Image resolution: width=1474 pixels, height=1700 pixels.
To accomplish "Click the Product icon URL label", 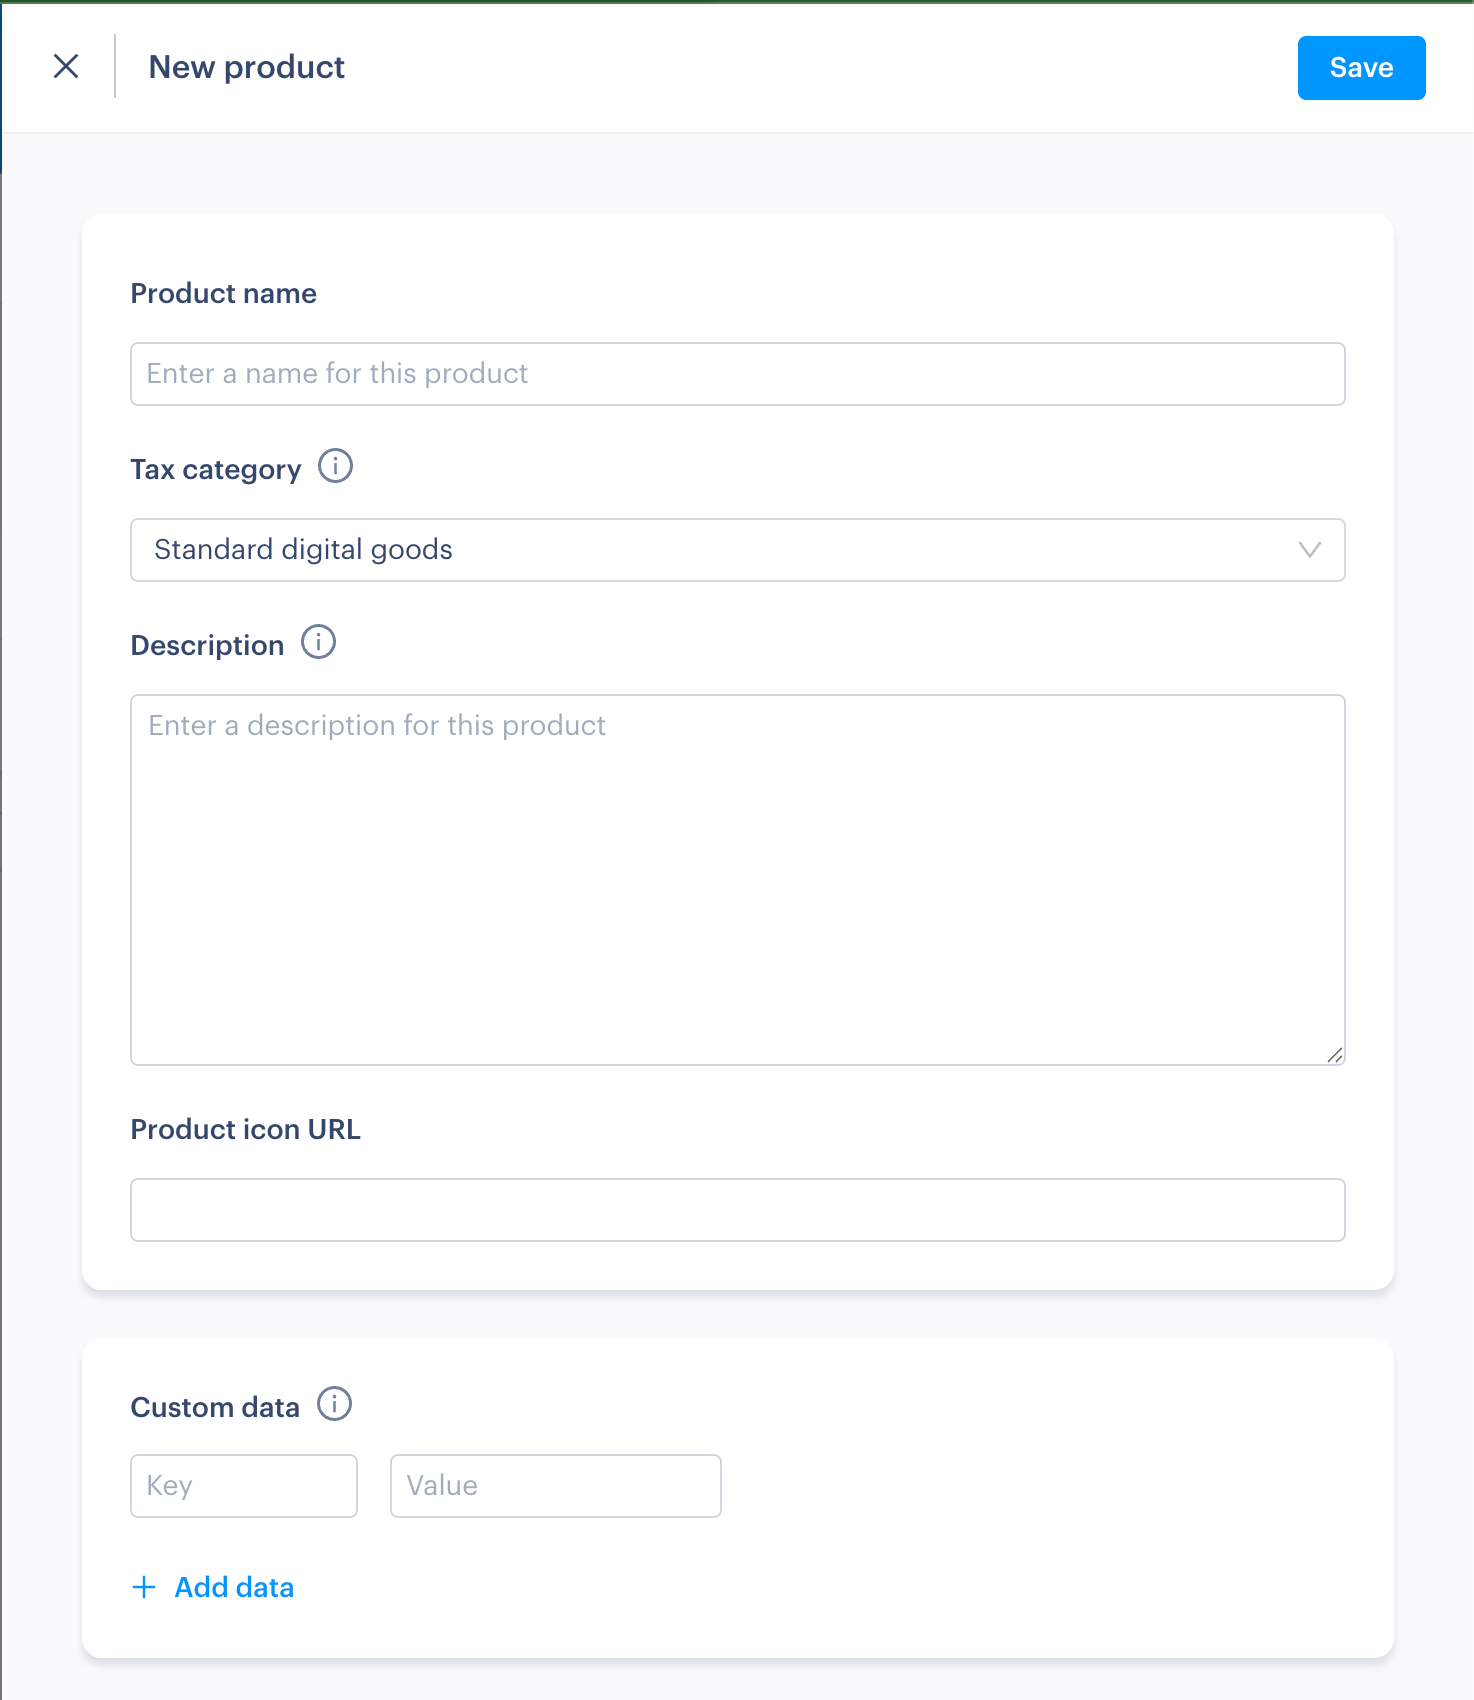I will click(245, 1130).
